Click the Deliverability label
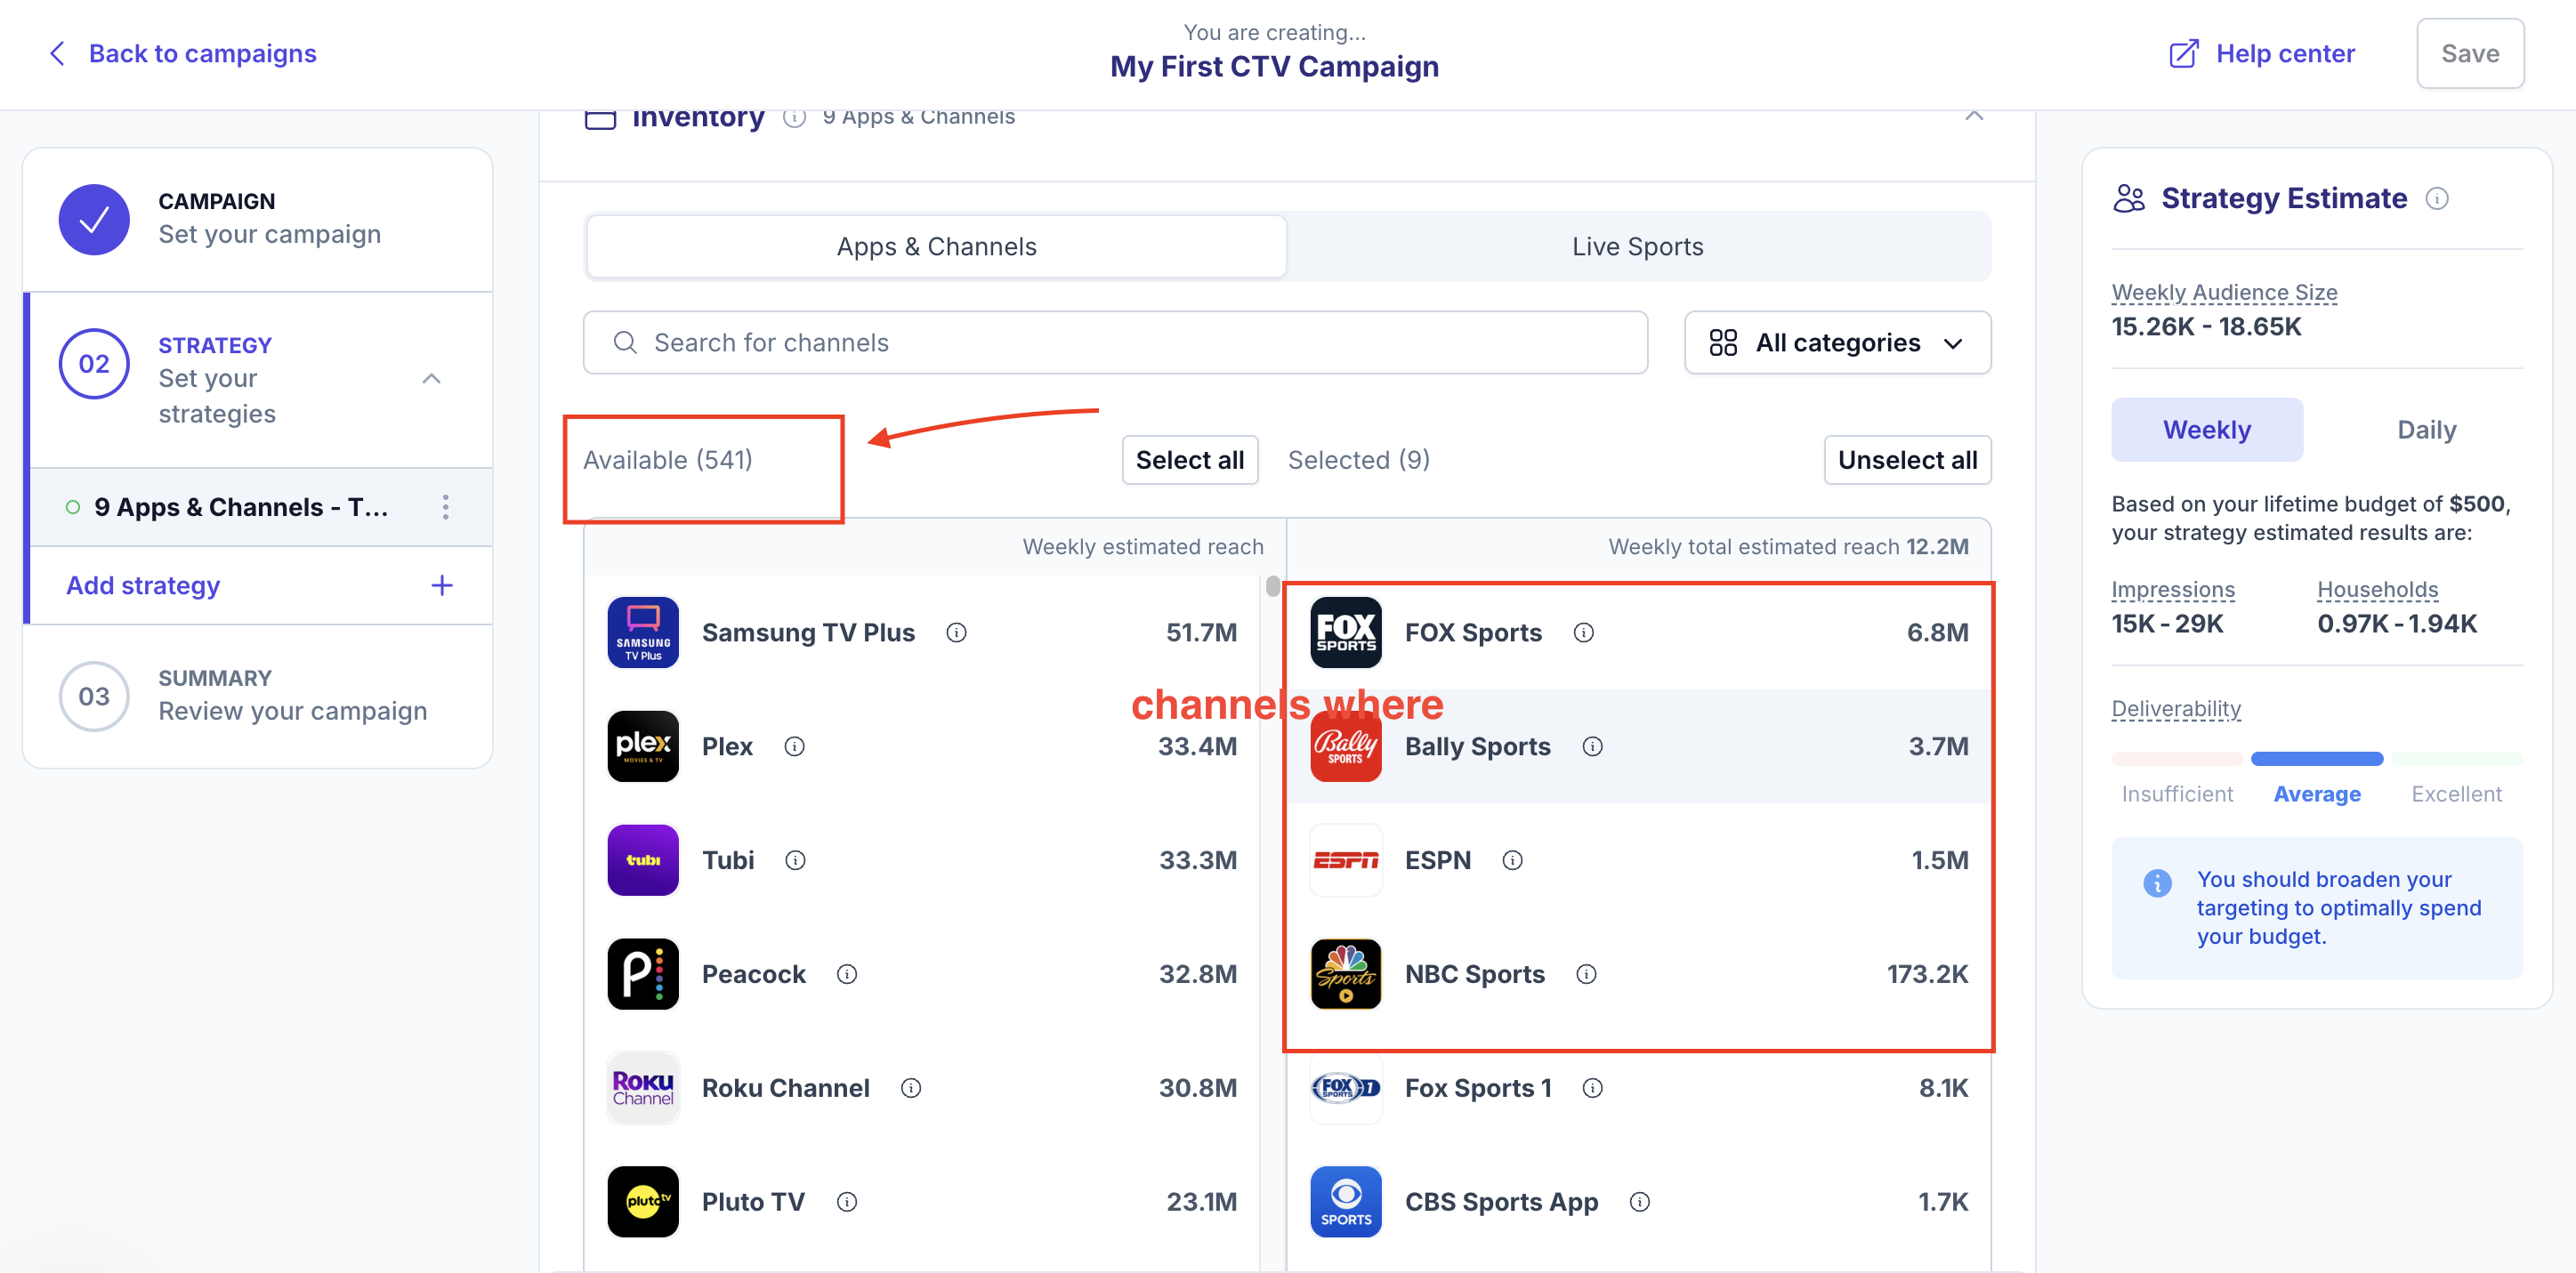The width and height of the screenshot is (2576, 1273). point(2176,708)
